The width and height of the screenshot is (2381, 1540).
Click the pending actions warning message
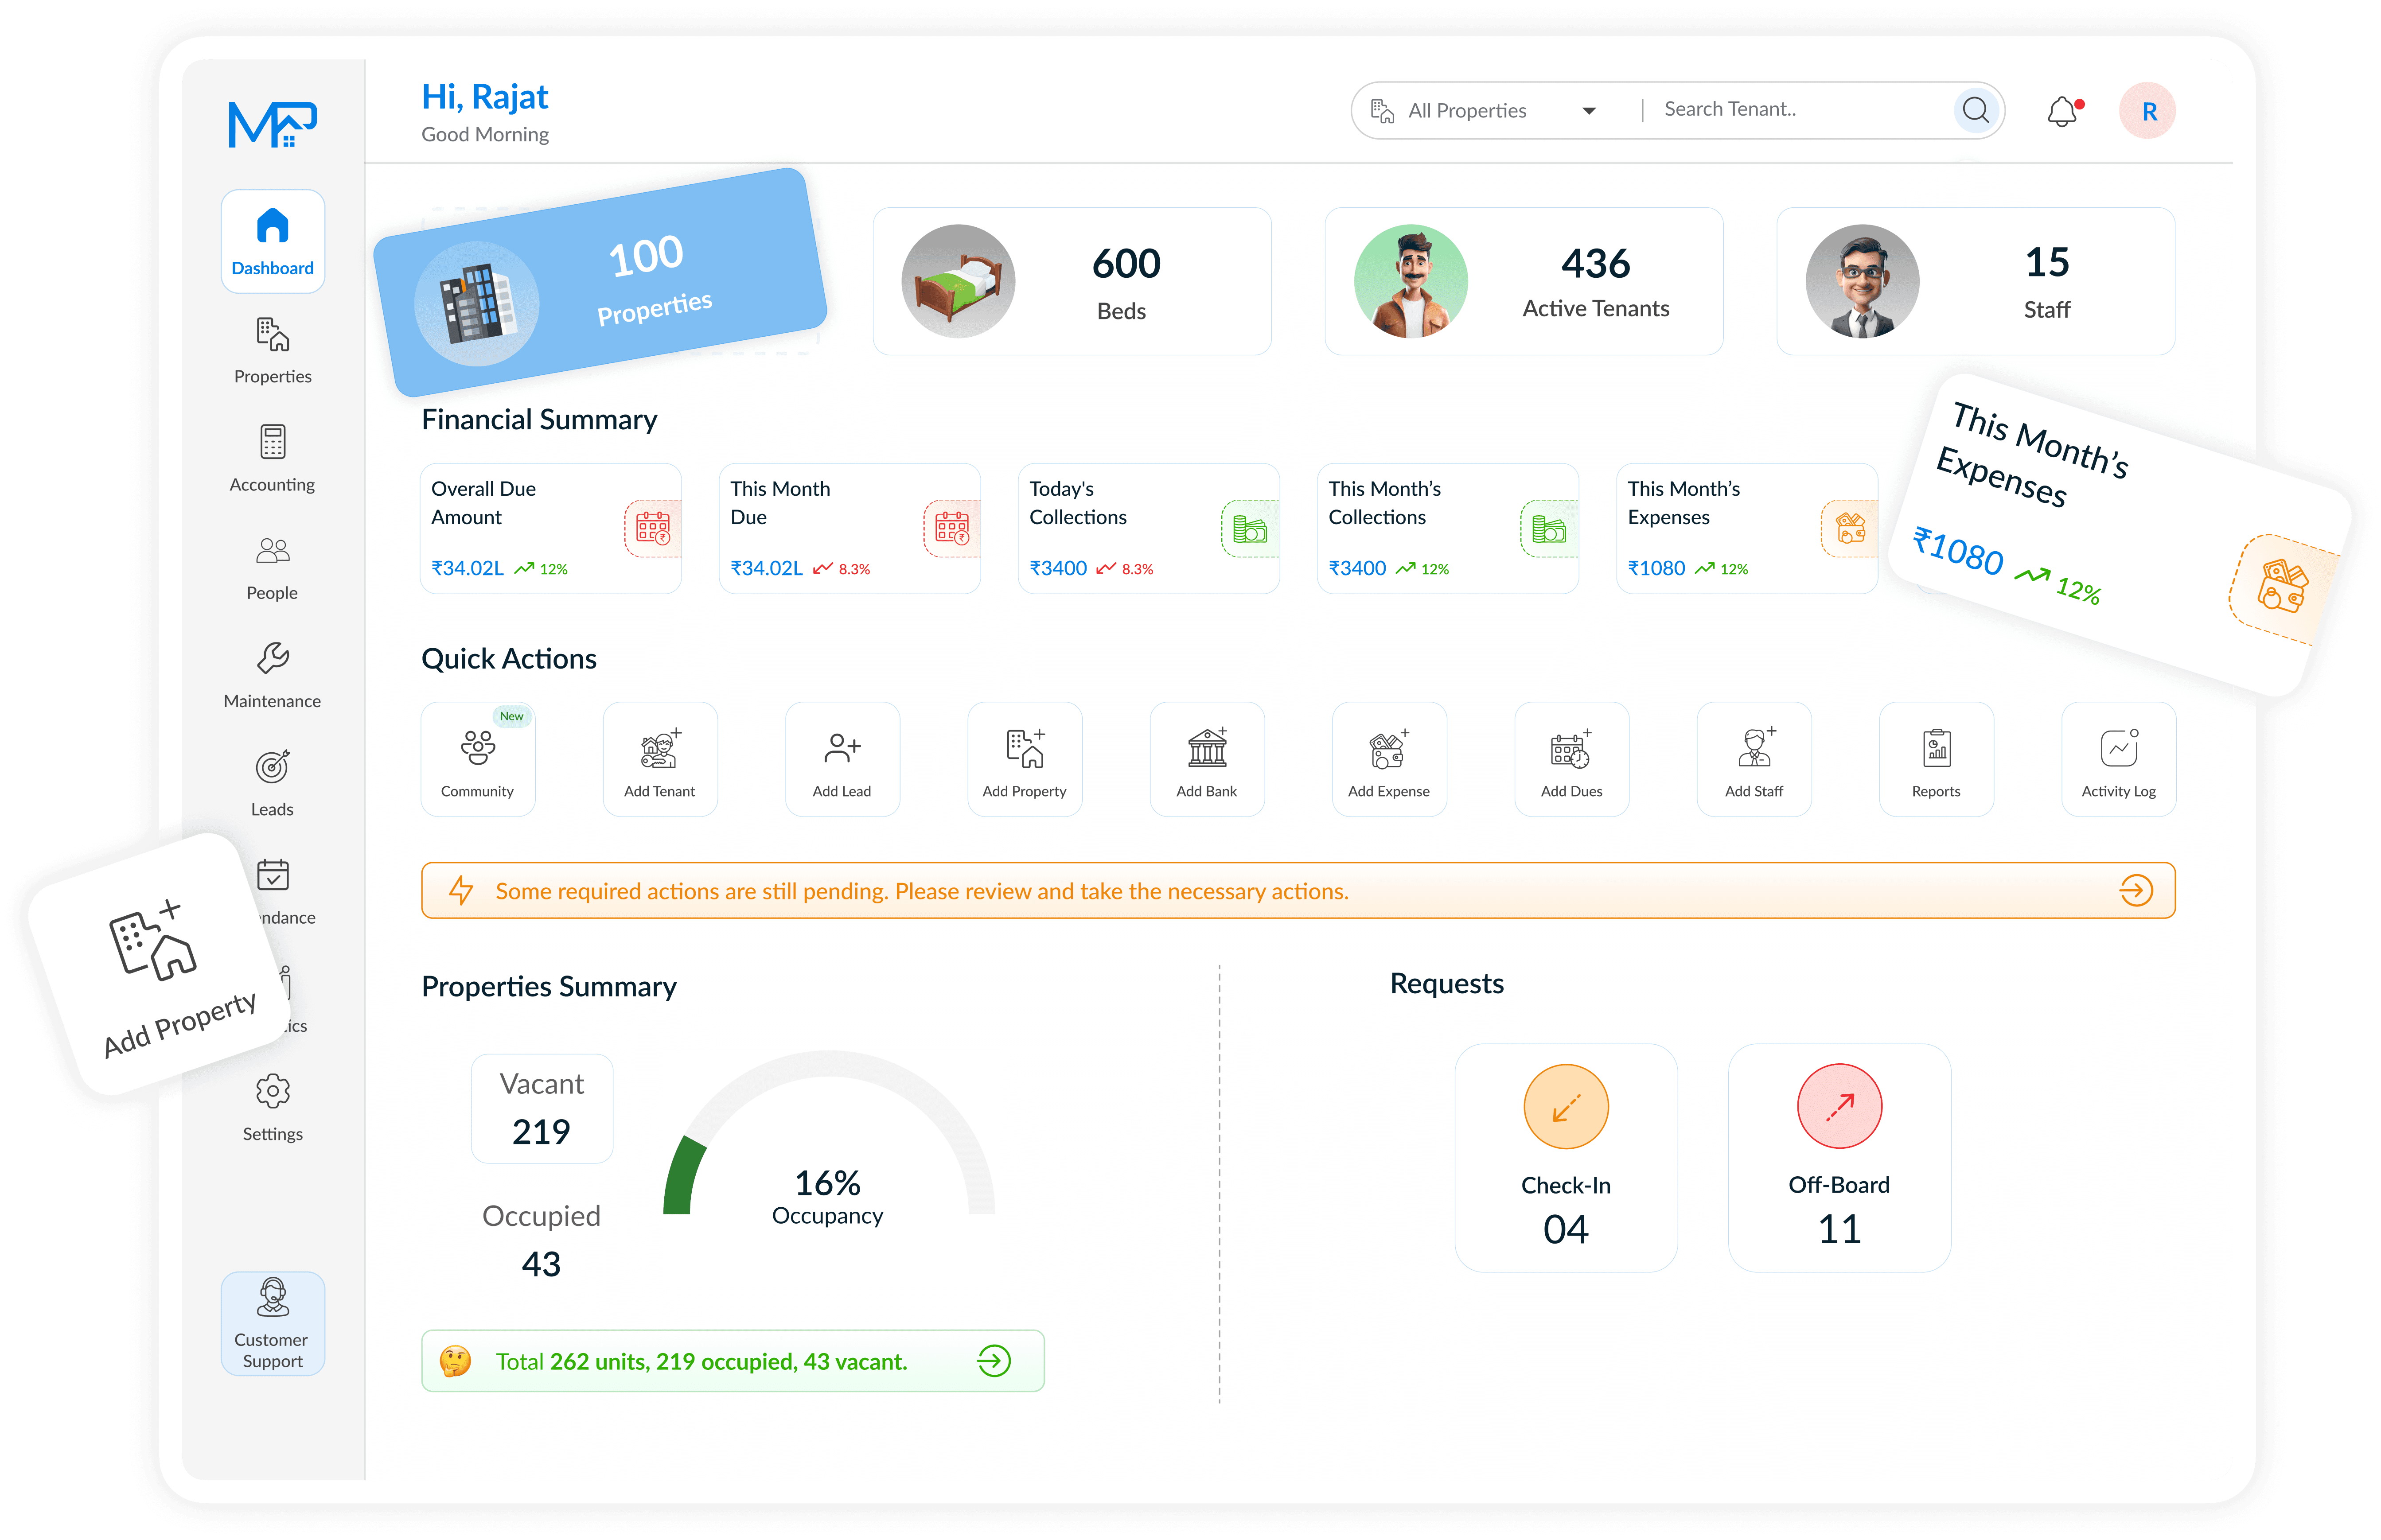(x=922, y=891)
